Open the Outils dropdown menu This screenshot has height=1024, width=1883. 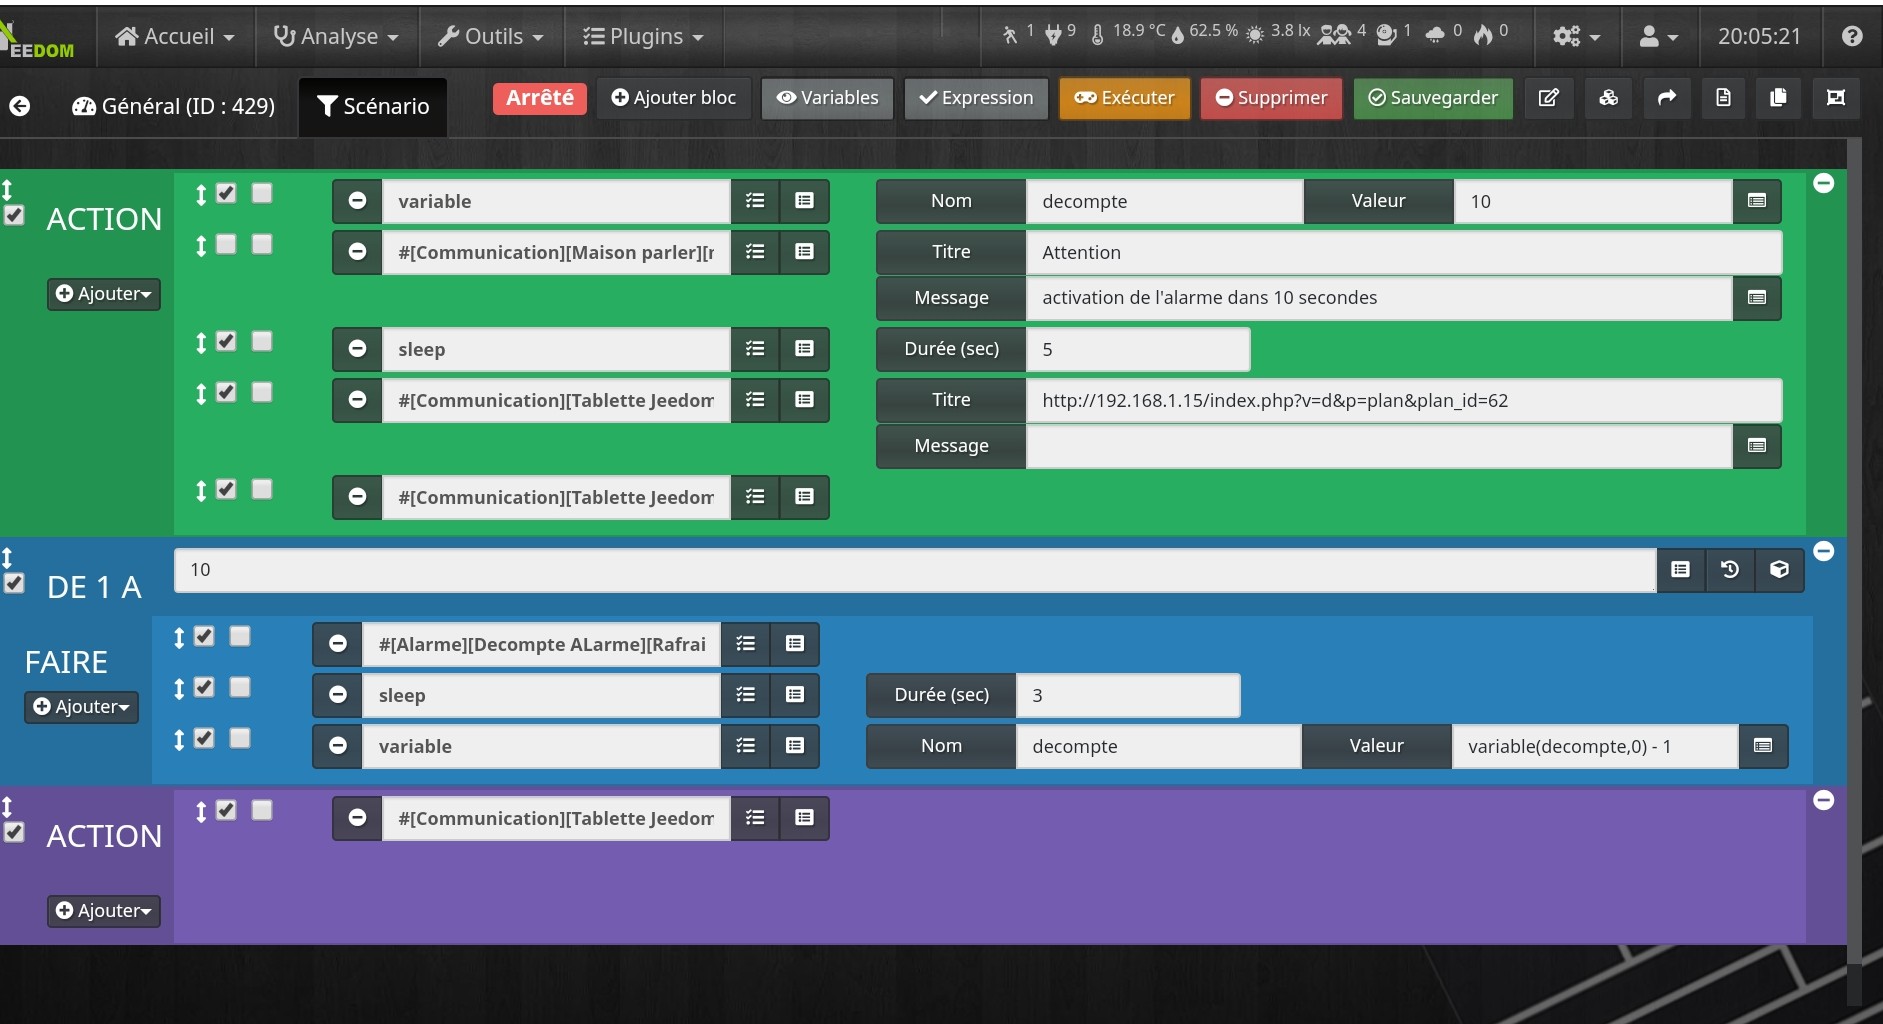tap(491, 36)
